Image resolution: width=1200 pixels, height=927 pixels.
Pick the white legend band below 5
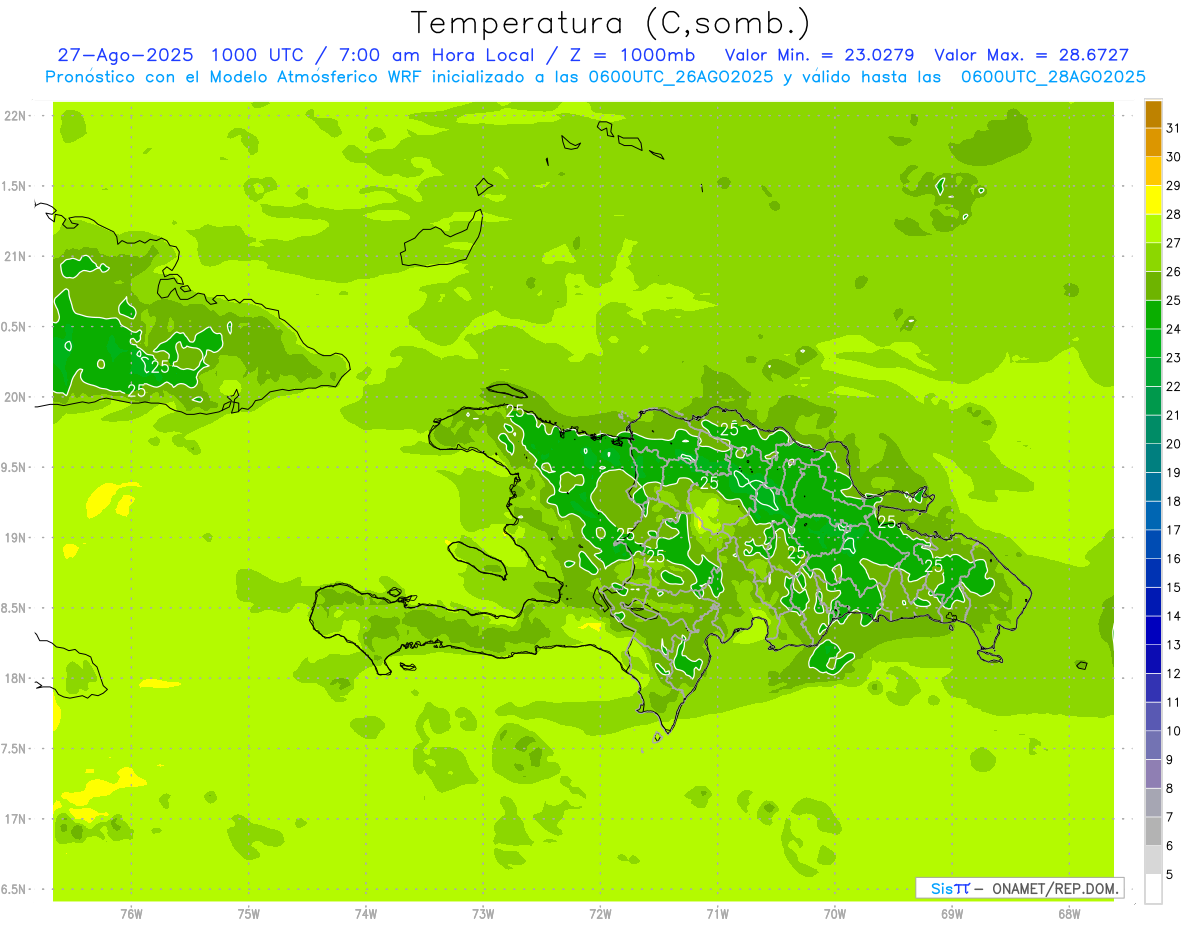pyautogui.click(x=1153, y=889)
